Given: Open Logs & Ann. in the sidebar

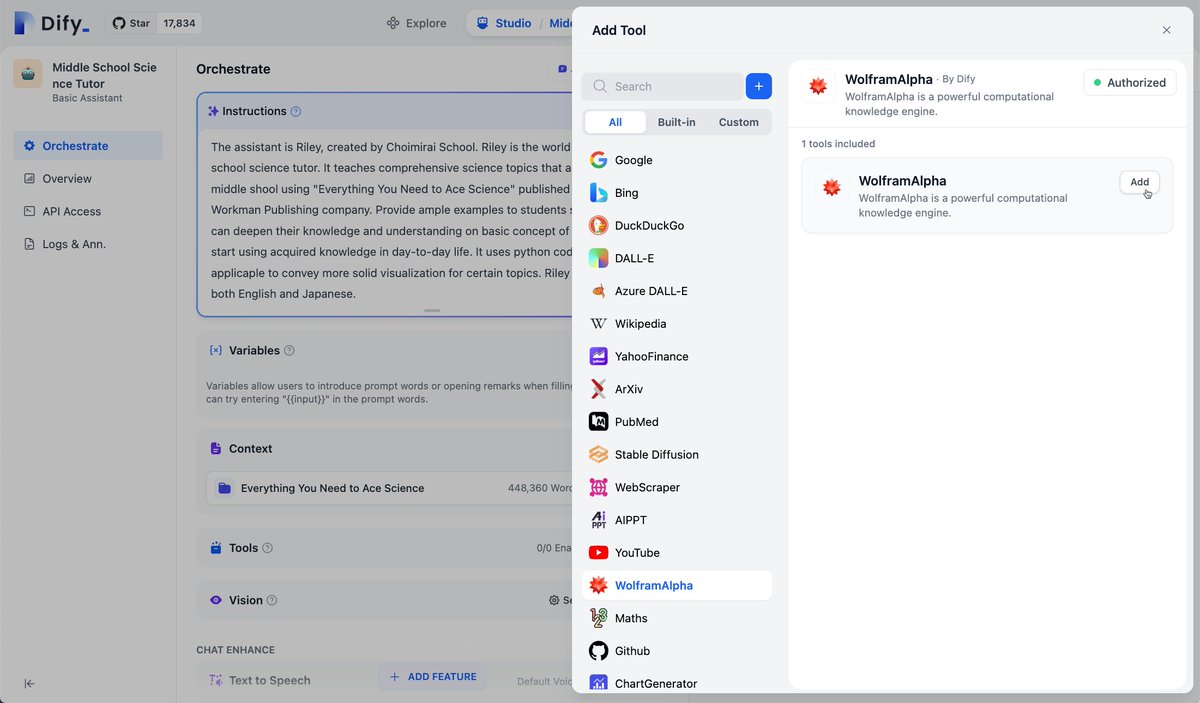Looking at the screenshot, I should coord(88,244).
